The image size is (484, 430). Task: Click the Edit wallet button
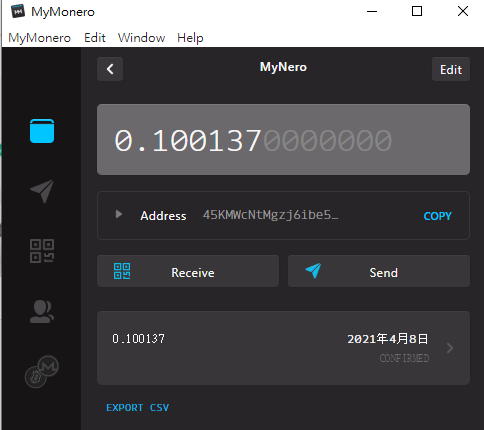click(x=451, y=69)
